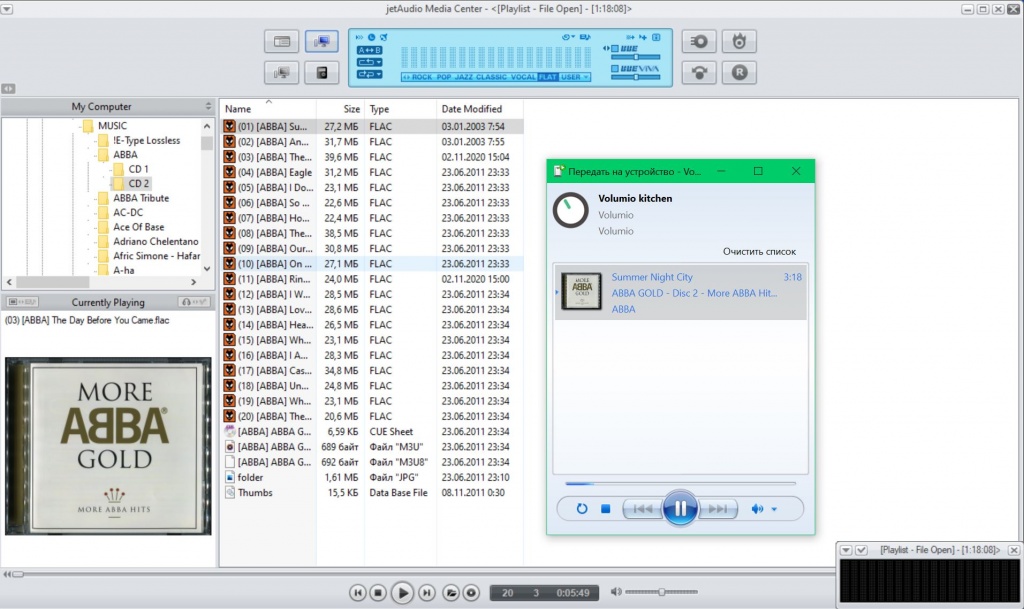Stop playback in jetAudio control bar

378,593
